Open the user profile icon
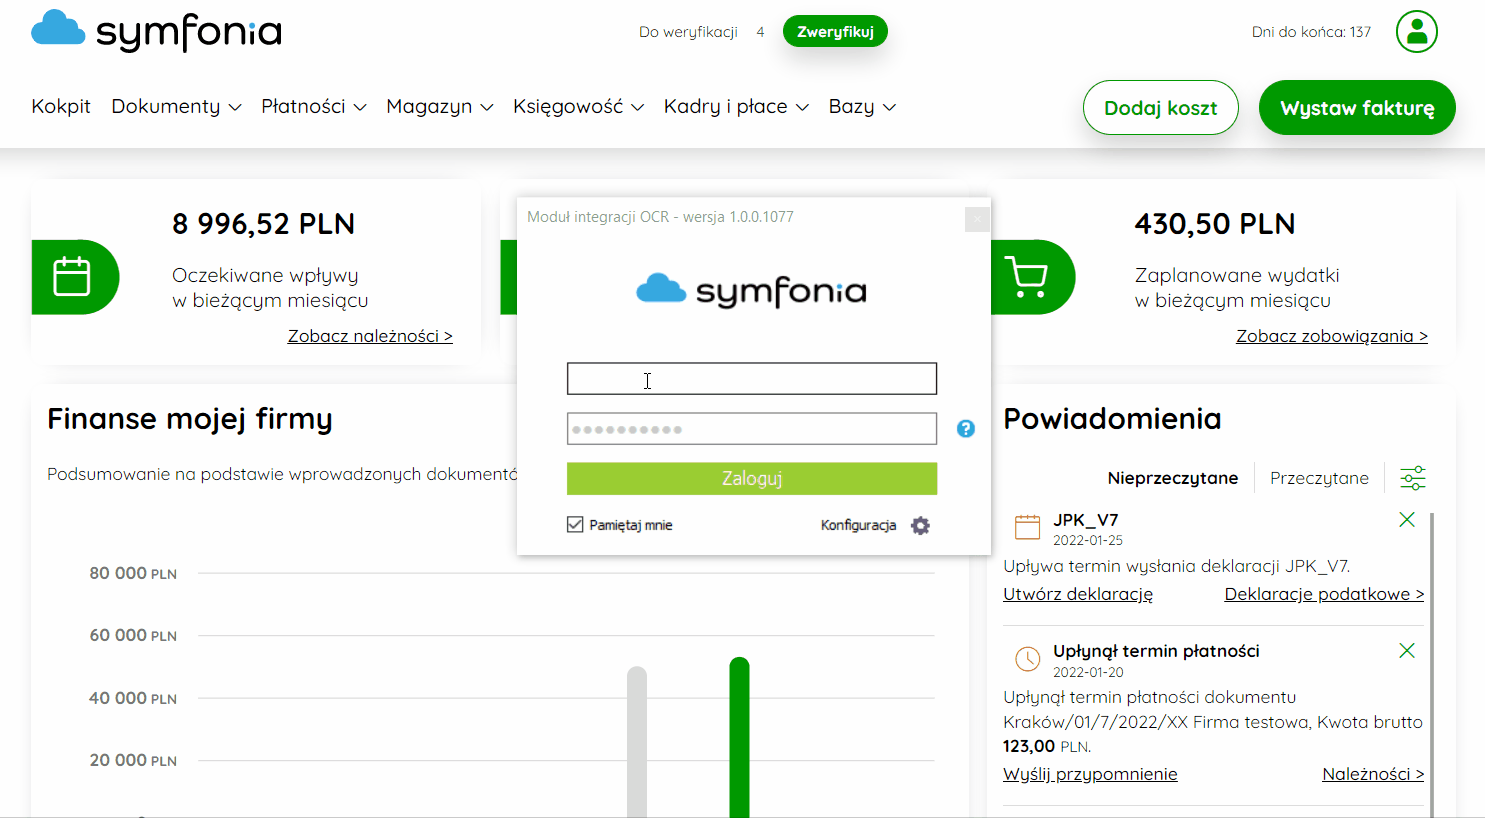This screenshot has width=1485, height=818. pos(1417,32)
